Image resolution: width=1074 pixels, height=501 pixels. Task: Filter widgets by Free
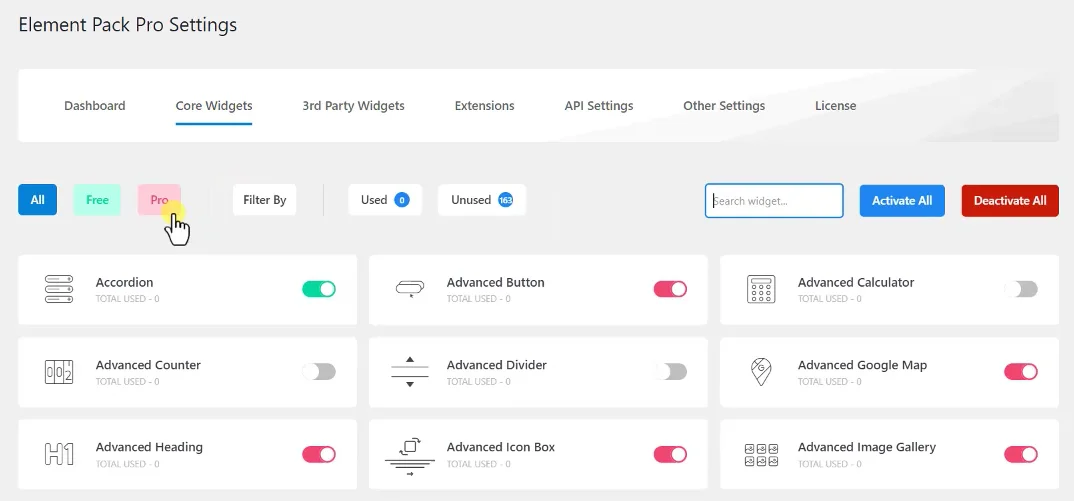pos(97,200)
